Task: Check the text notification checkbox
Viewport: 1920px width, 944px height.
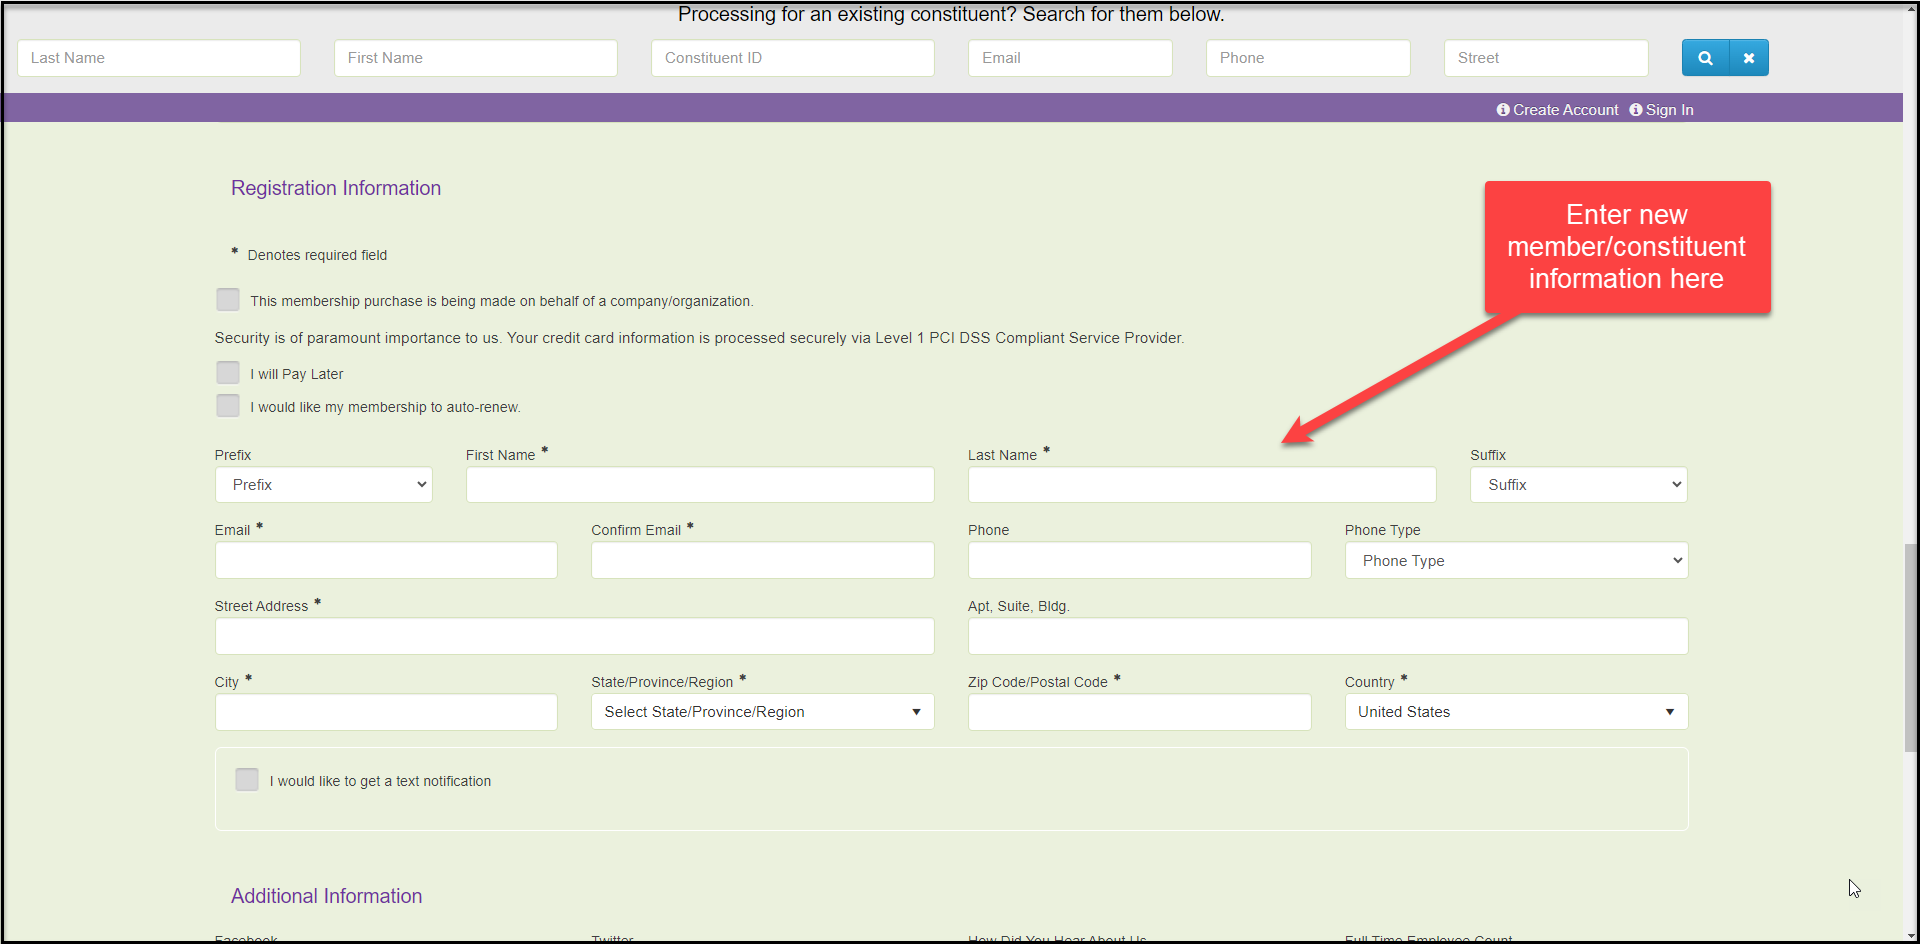Action: pyautogui.click(x=247, y=780)
